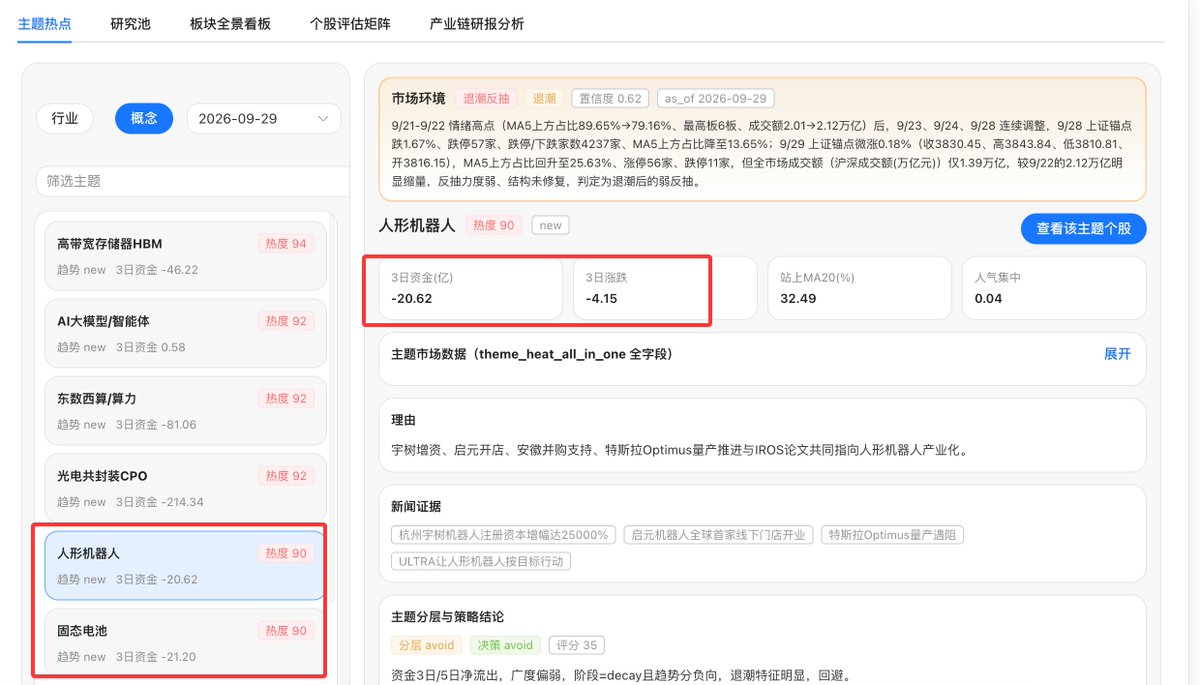Click the 3日资金(亿) stat card
The height and width of the screenshot is (685, 1200).
471,288
